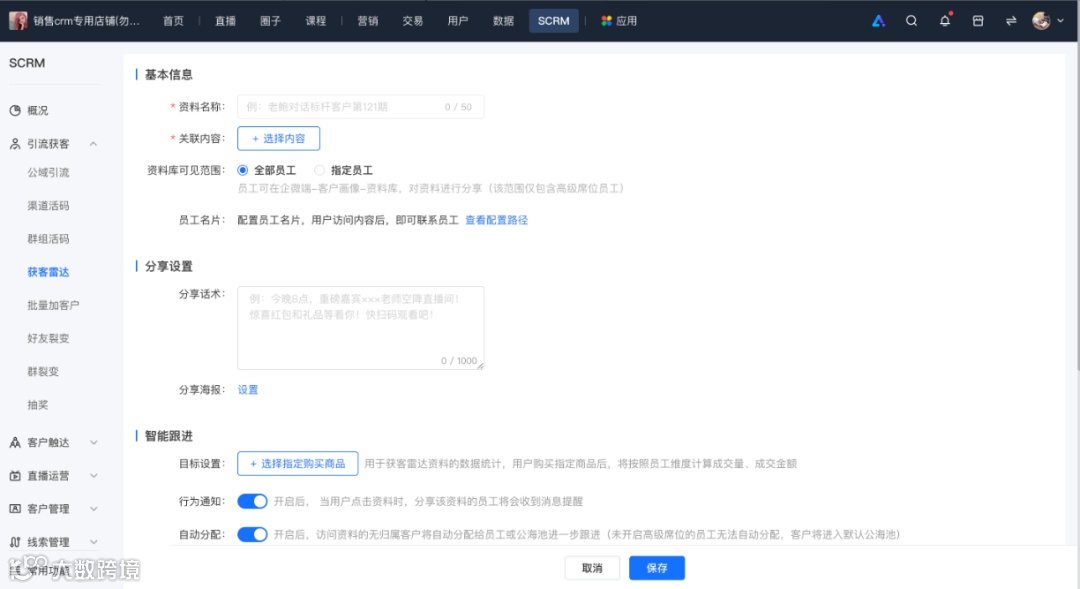Open the blue triangle assistant icon
This screenshot has height=589, width=1080.
tap(878, 21)
